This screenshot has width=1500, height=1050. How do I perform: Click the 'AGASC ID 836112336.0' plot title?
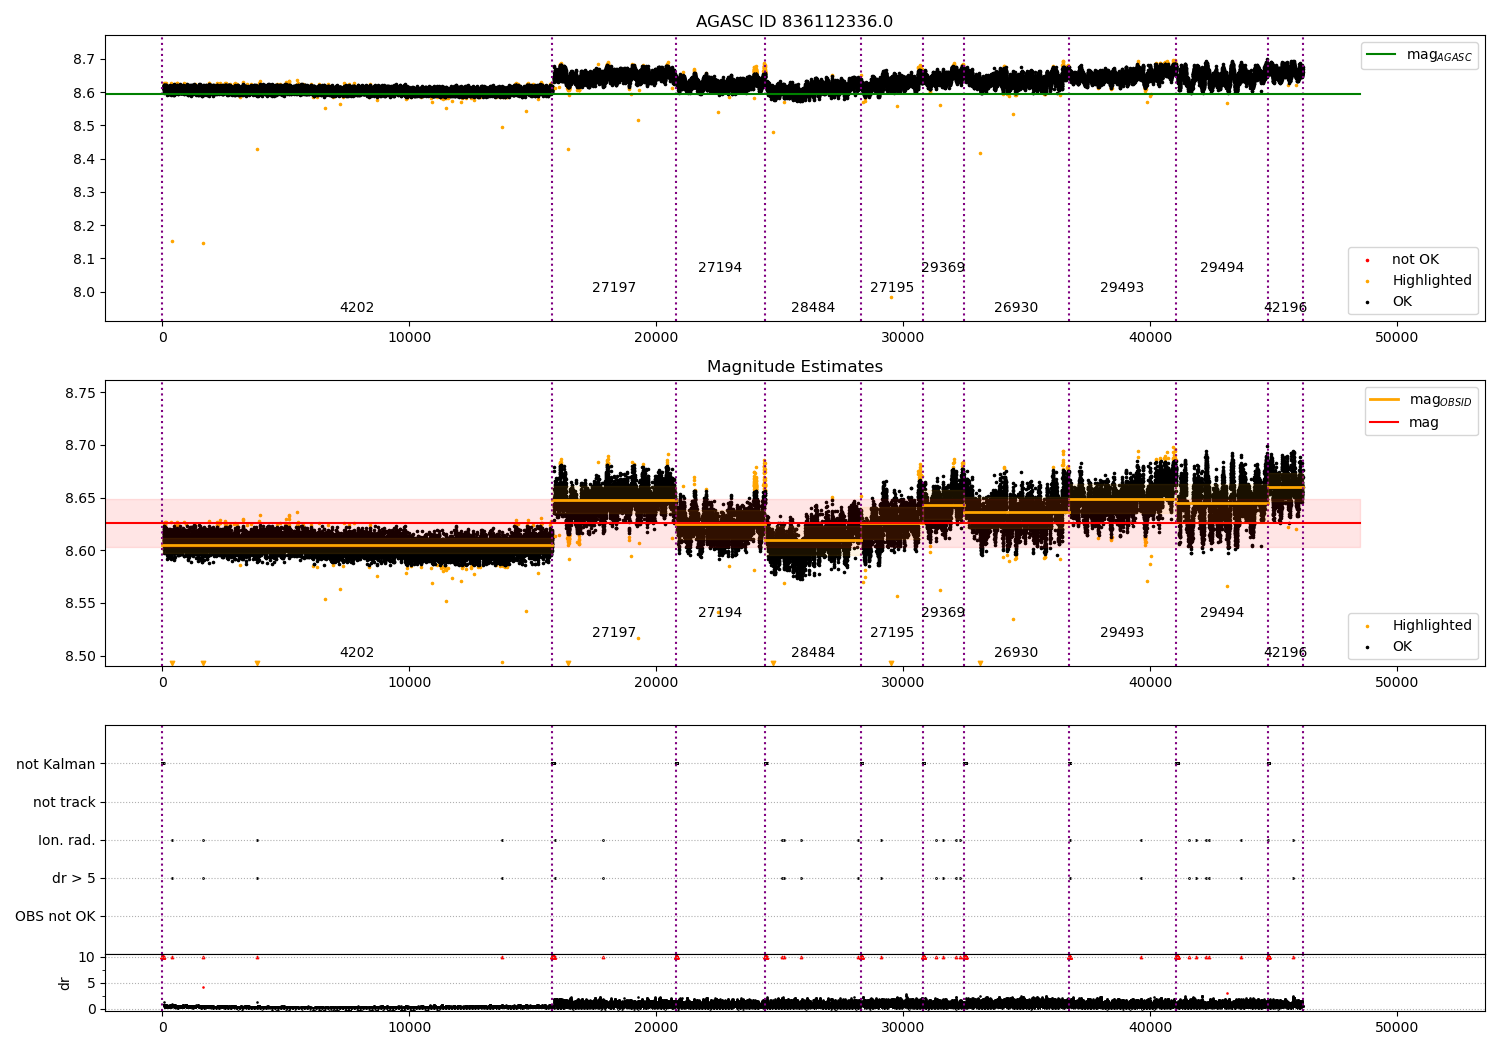pos(794,22)
